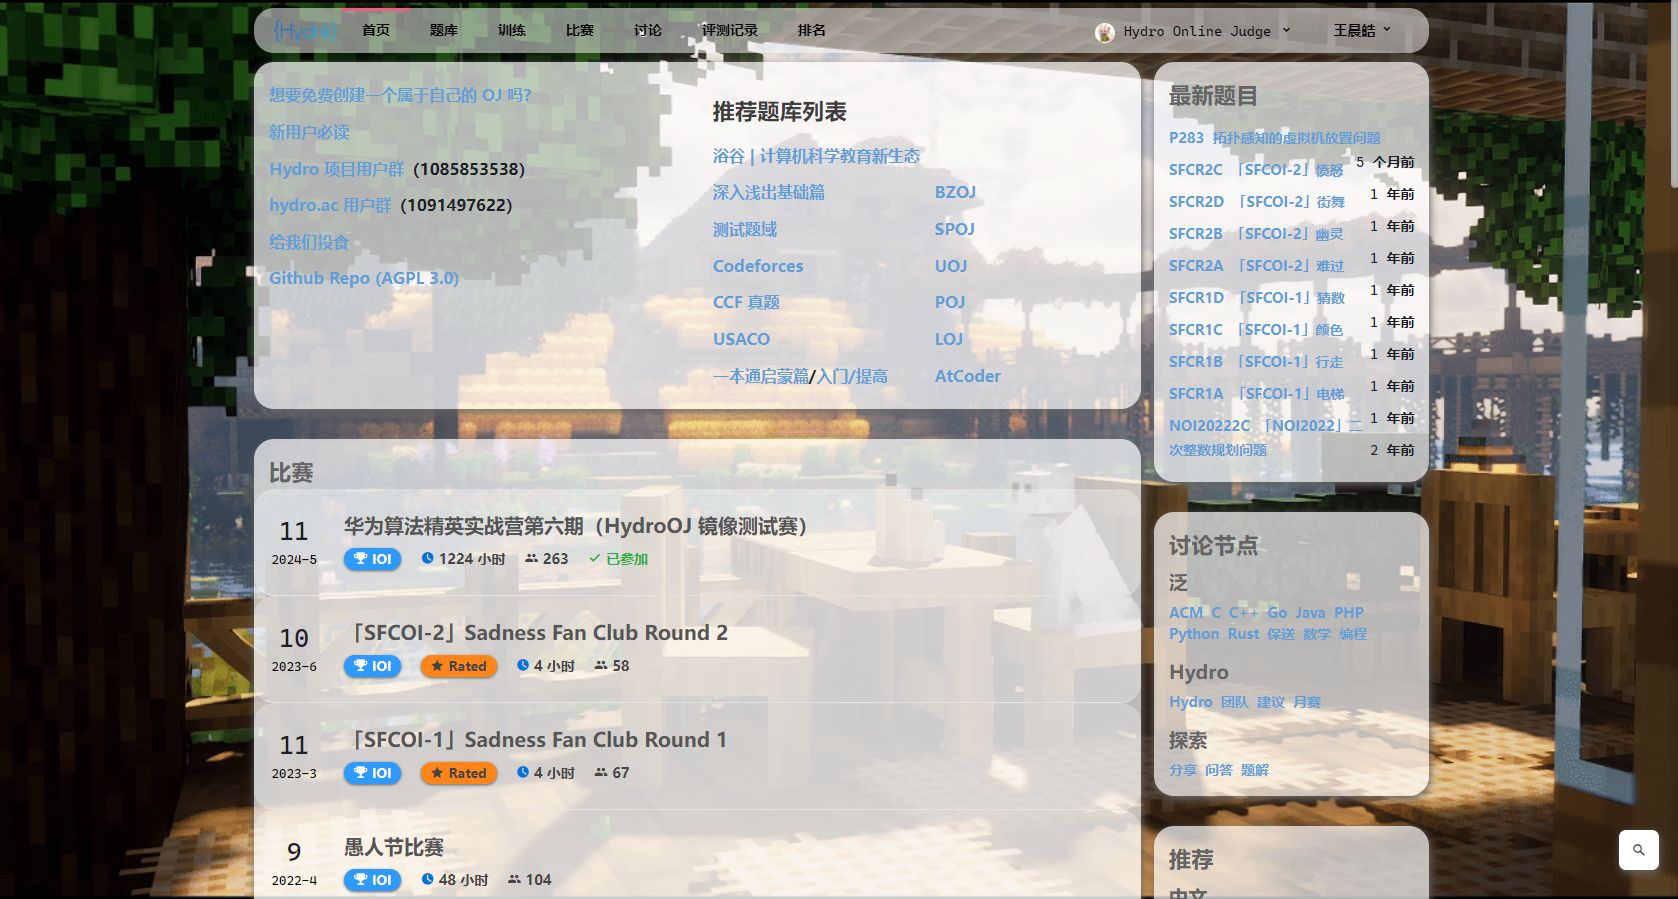Click Hydro 项目用户群 link
The height and width of the screenshot is (899, 1678).
337,169
